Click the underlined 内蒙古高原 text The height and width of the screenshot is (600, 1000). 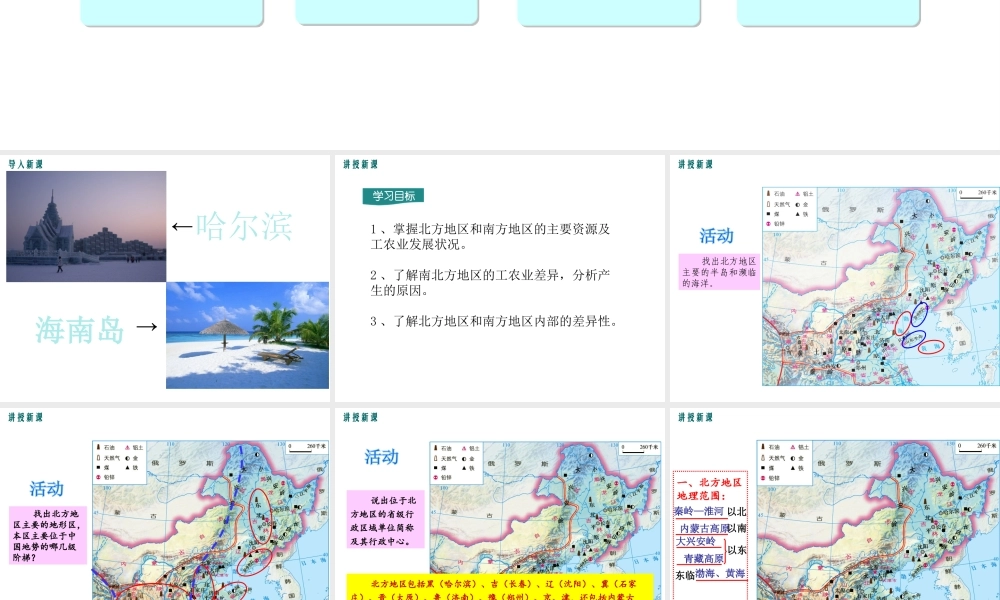tap(704, 529)
